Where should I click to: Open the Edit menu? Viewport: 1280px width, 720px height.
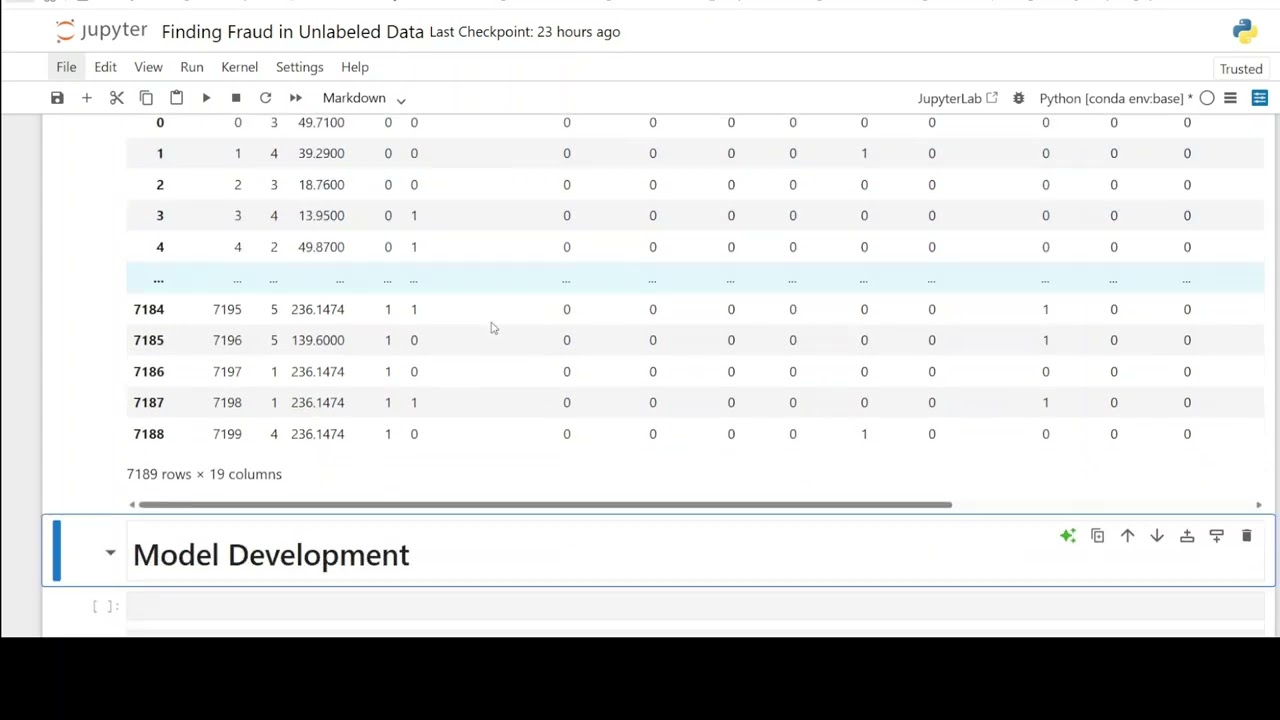point(105,67)
